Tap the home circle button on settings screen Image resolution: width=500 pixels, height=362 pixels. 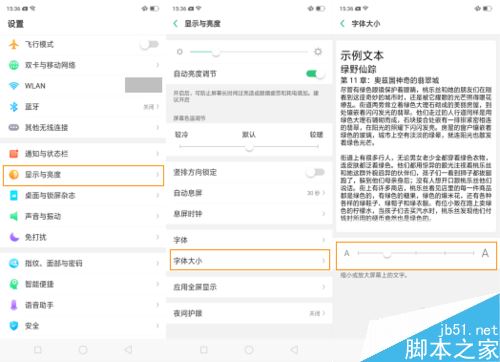click(83, 350)
